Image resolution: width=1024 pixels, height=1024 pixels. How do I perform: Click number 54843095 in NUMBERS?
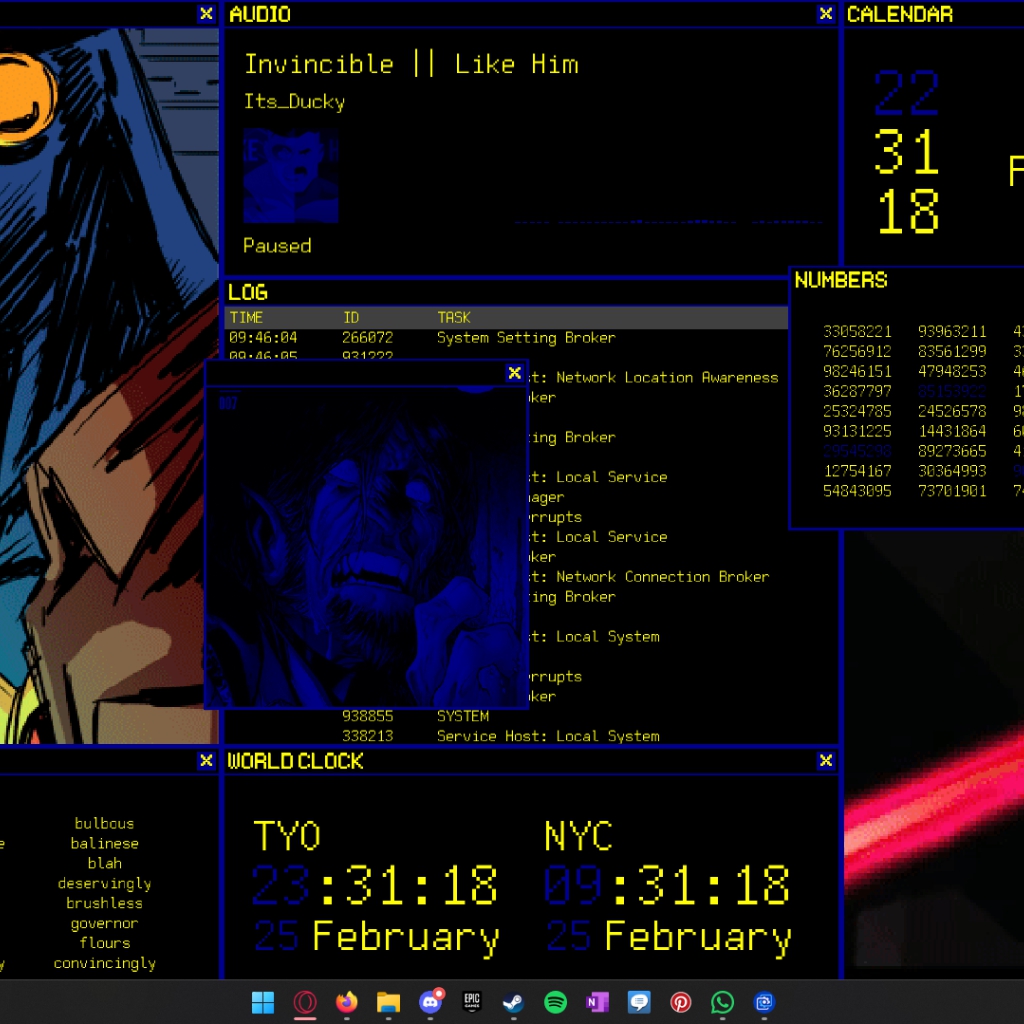(x=857, y=491)
